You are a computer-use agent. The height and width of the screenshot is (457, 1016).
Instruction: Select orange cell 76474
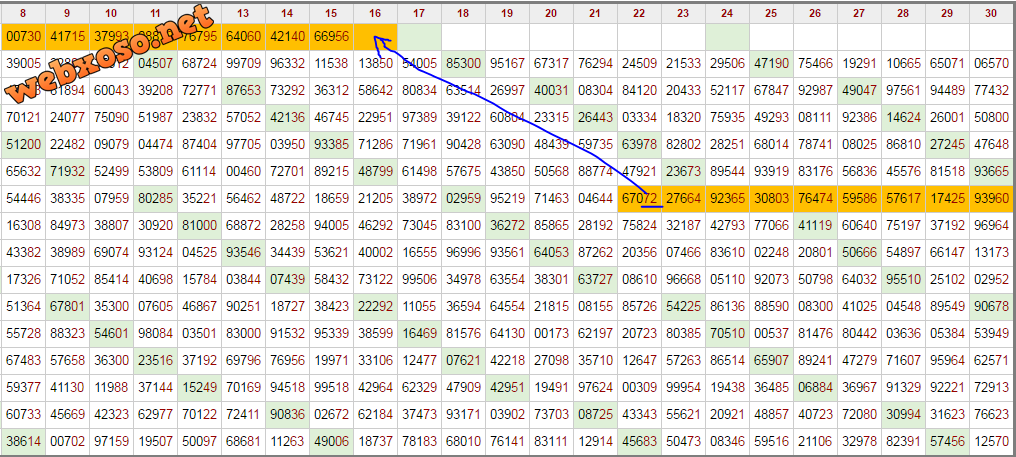pos(815,200)
